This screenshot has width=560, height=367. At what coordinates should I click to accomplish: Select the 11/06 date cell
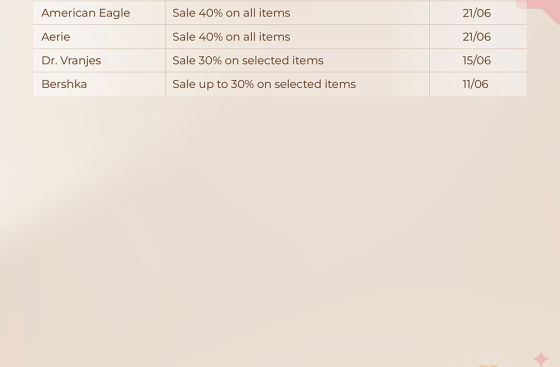tap(478, 84)
